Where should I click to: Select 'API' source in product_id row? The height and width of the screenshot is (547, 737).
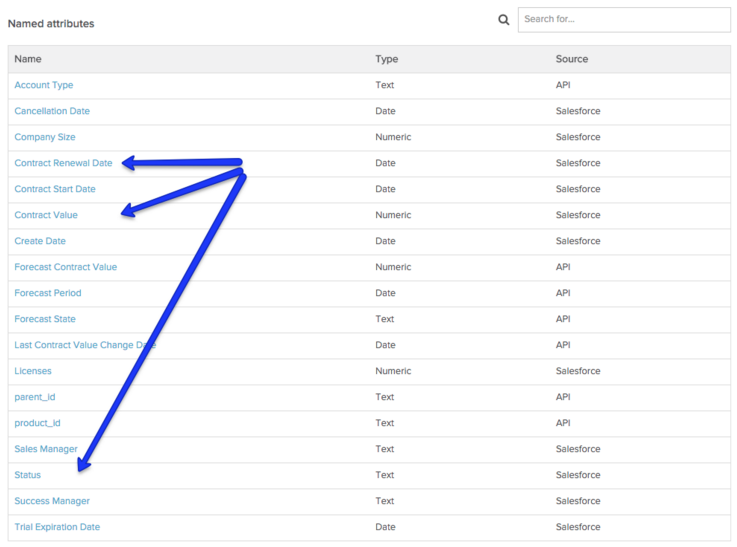[563, 423]
